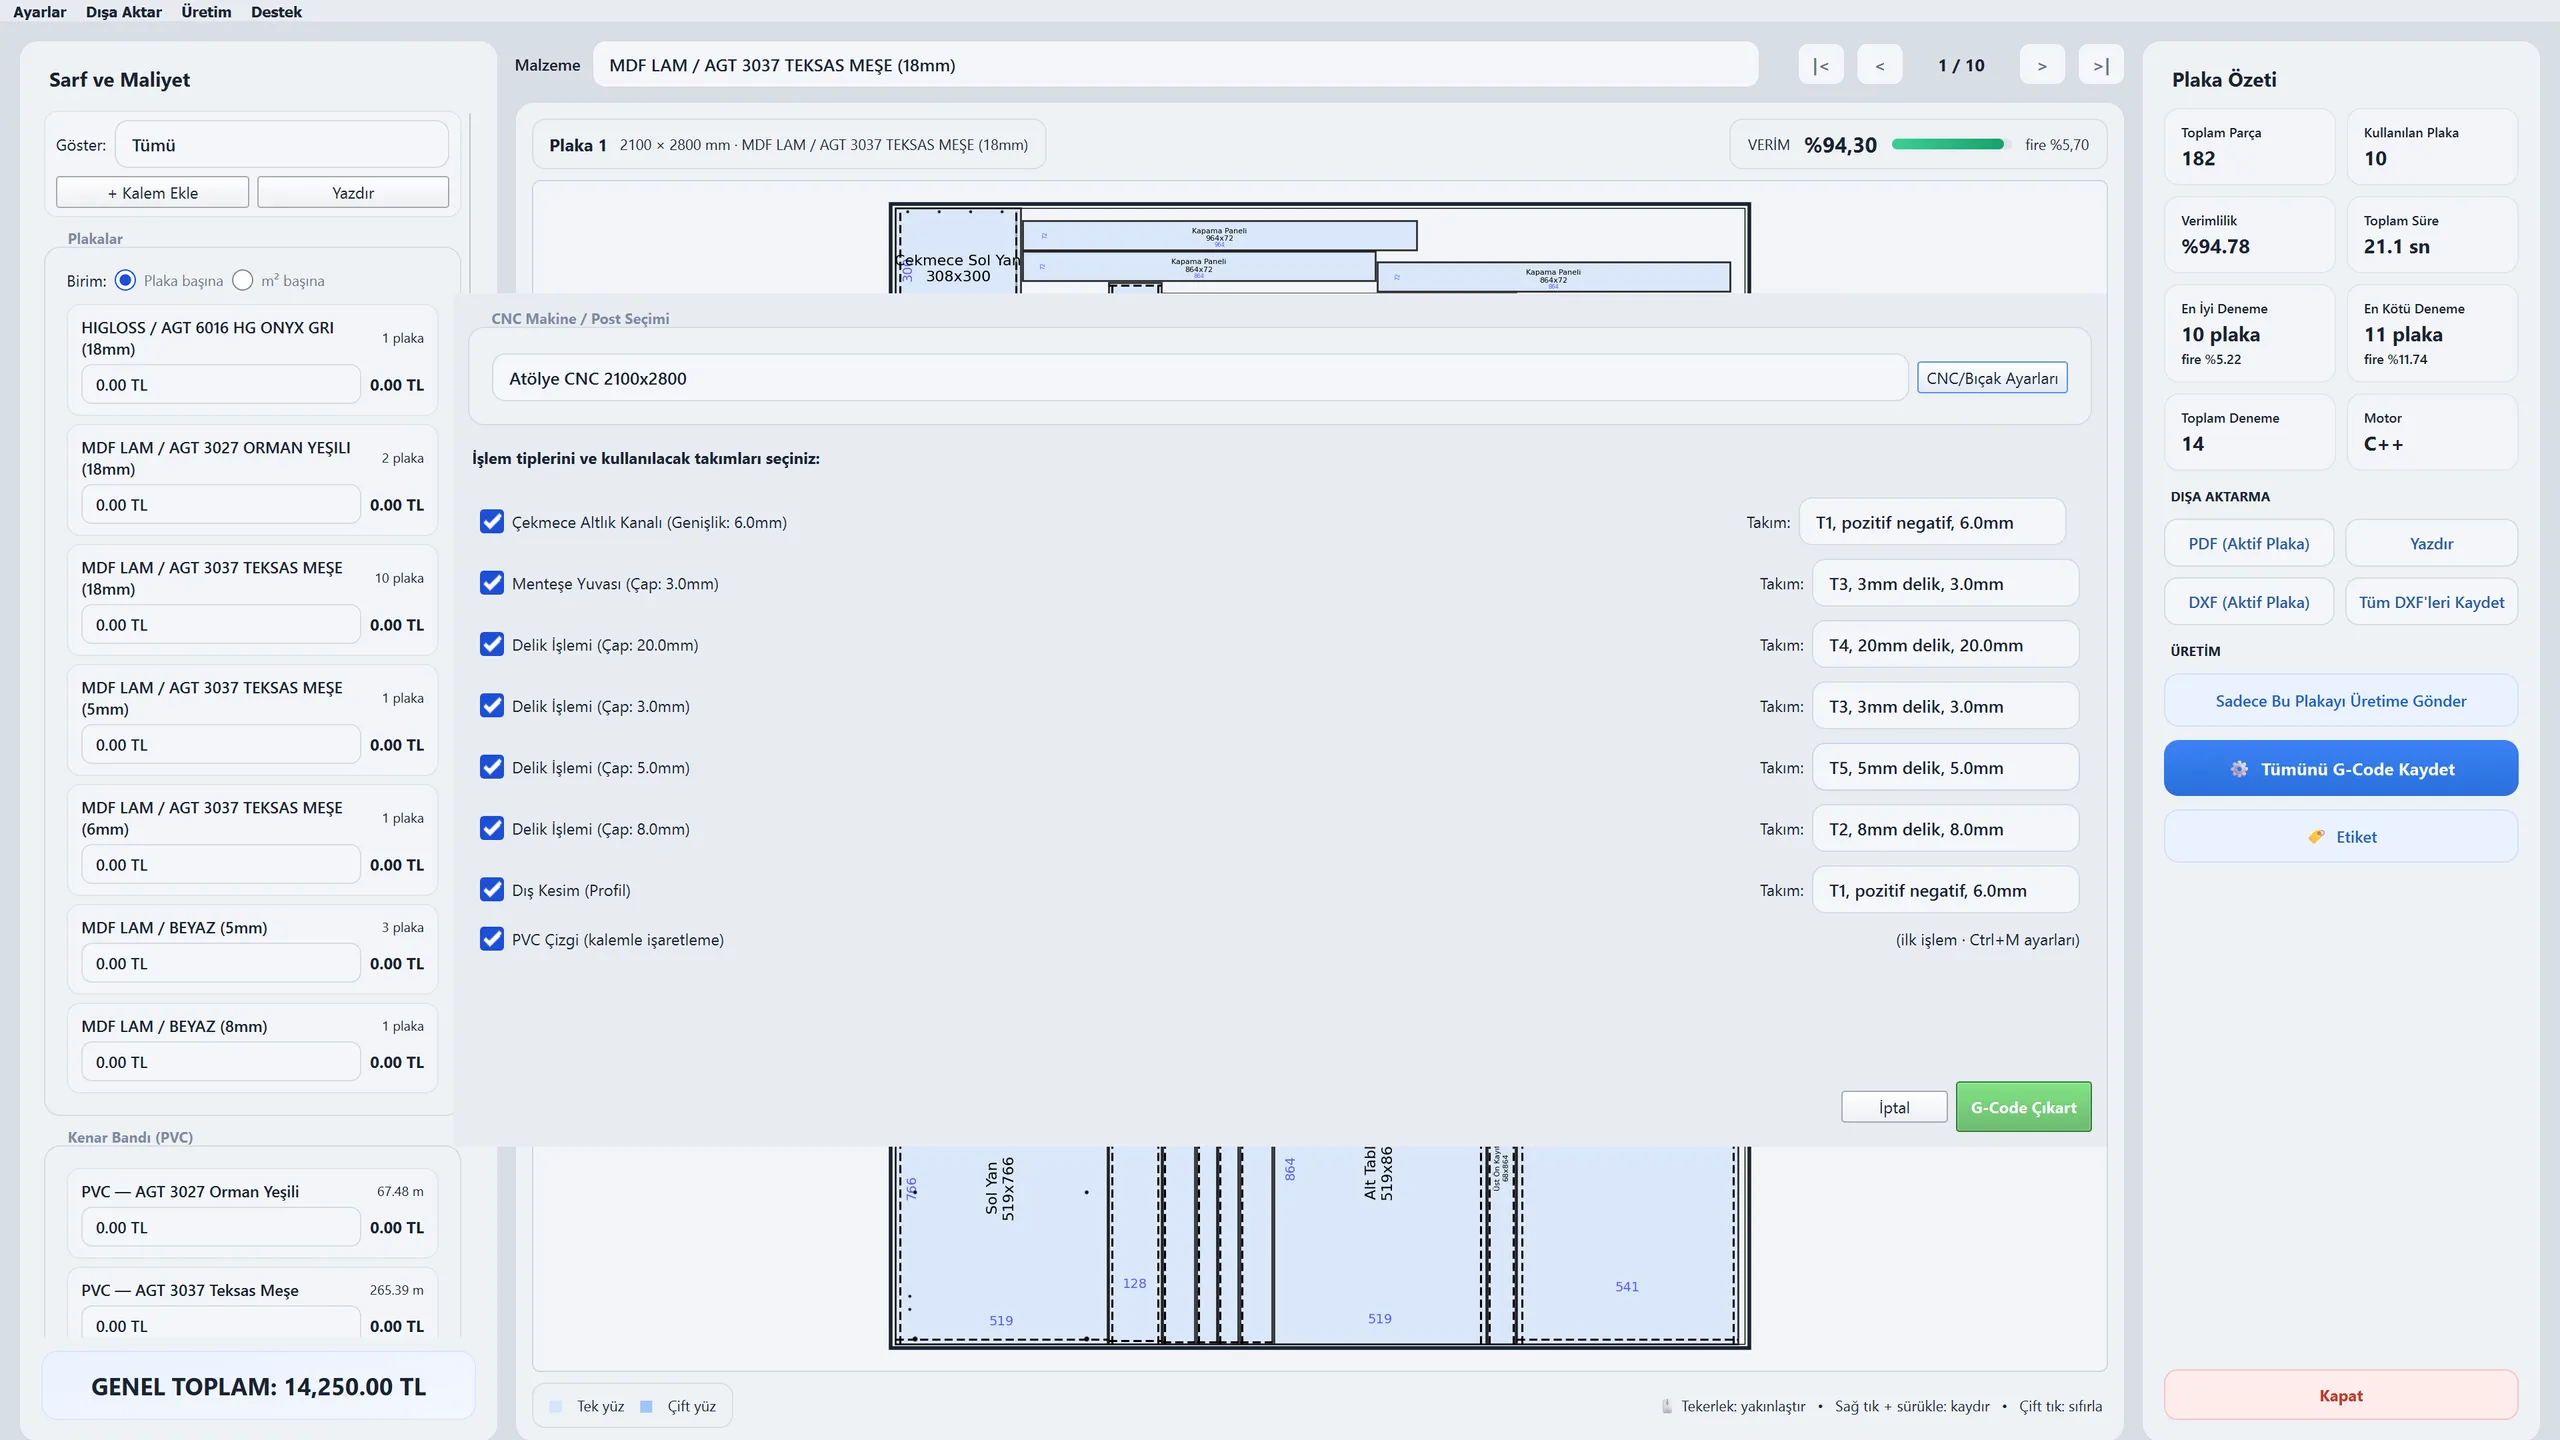Toggle Delik İşlemi Çap 5.0mm checkbox
The image size is (2560, 1440).
[492, 767]
